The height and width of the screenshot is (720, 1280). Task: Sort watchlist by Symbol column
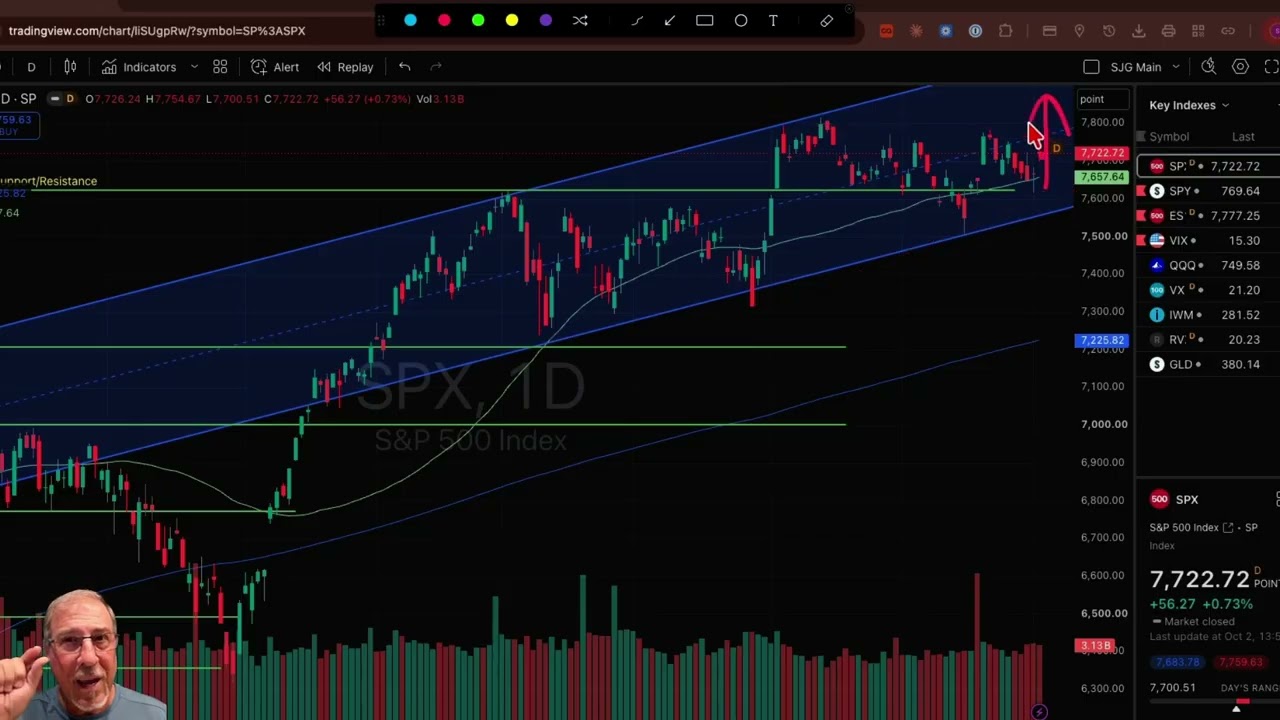click(x=1169, y=137)
